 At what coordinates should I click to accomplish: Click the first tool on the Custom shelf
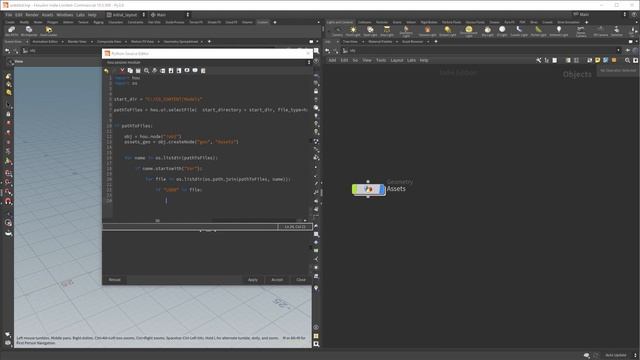11,31
